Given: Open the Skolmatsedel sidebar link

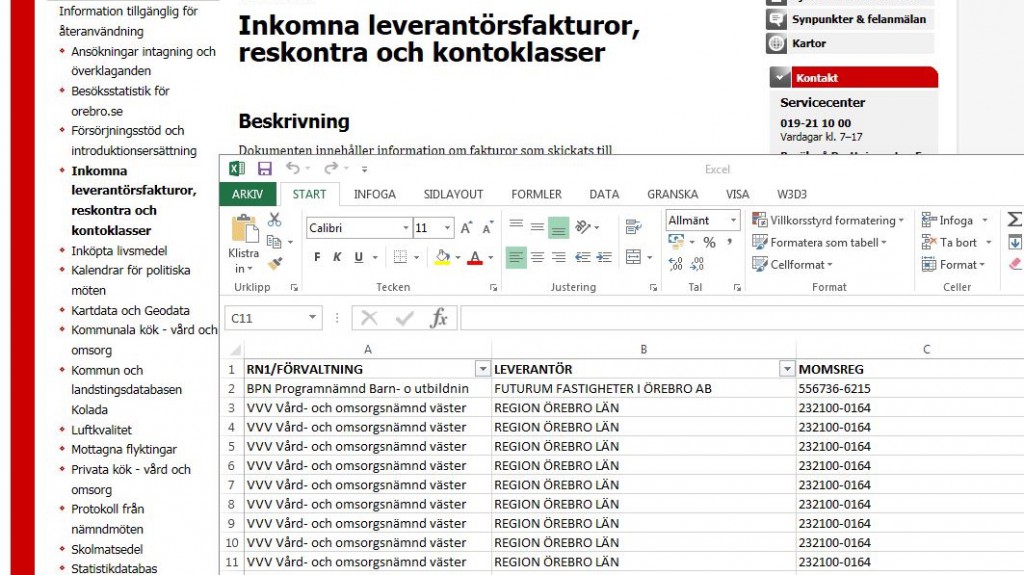Looking at the screenshot, I should click(106, 550).
